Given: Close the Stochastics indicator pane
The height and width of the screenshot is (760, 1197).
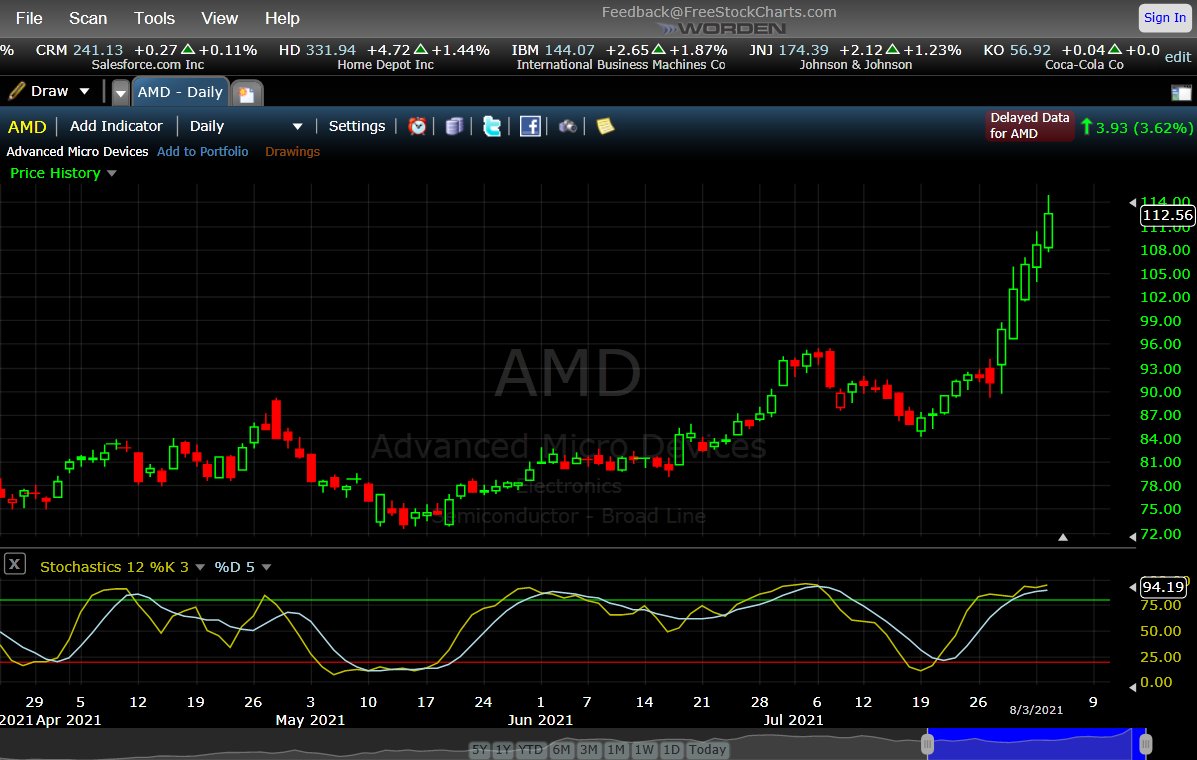Looking at the screenshot, I should pyautogui.click(x=15, y=565).
